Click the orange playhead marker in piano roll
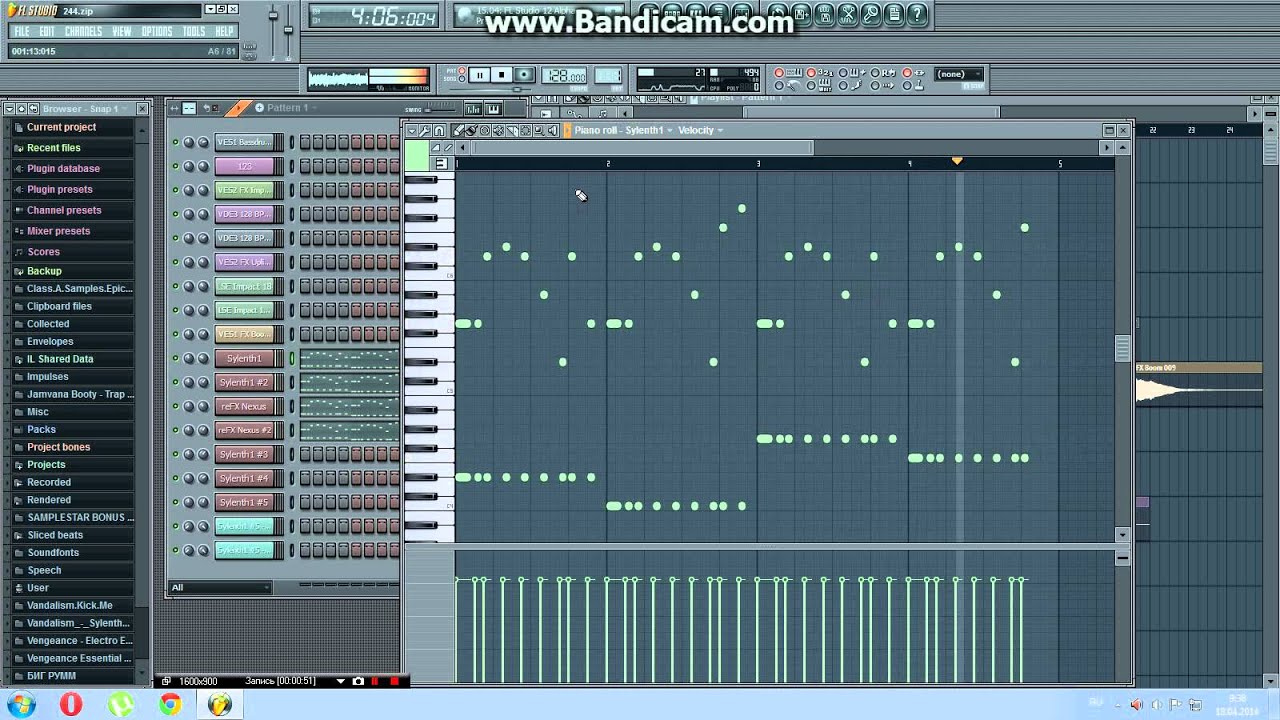This screenshot has width=1280, height=720. [x=957, y=161]
